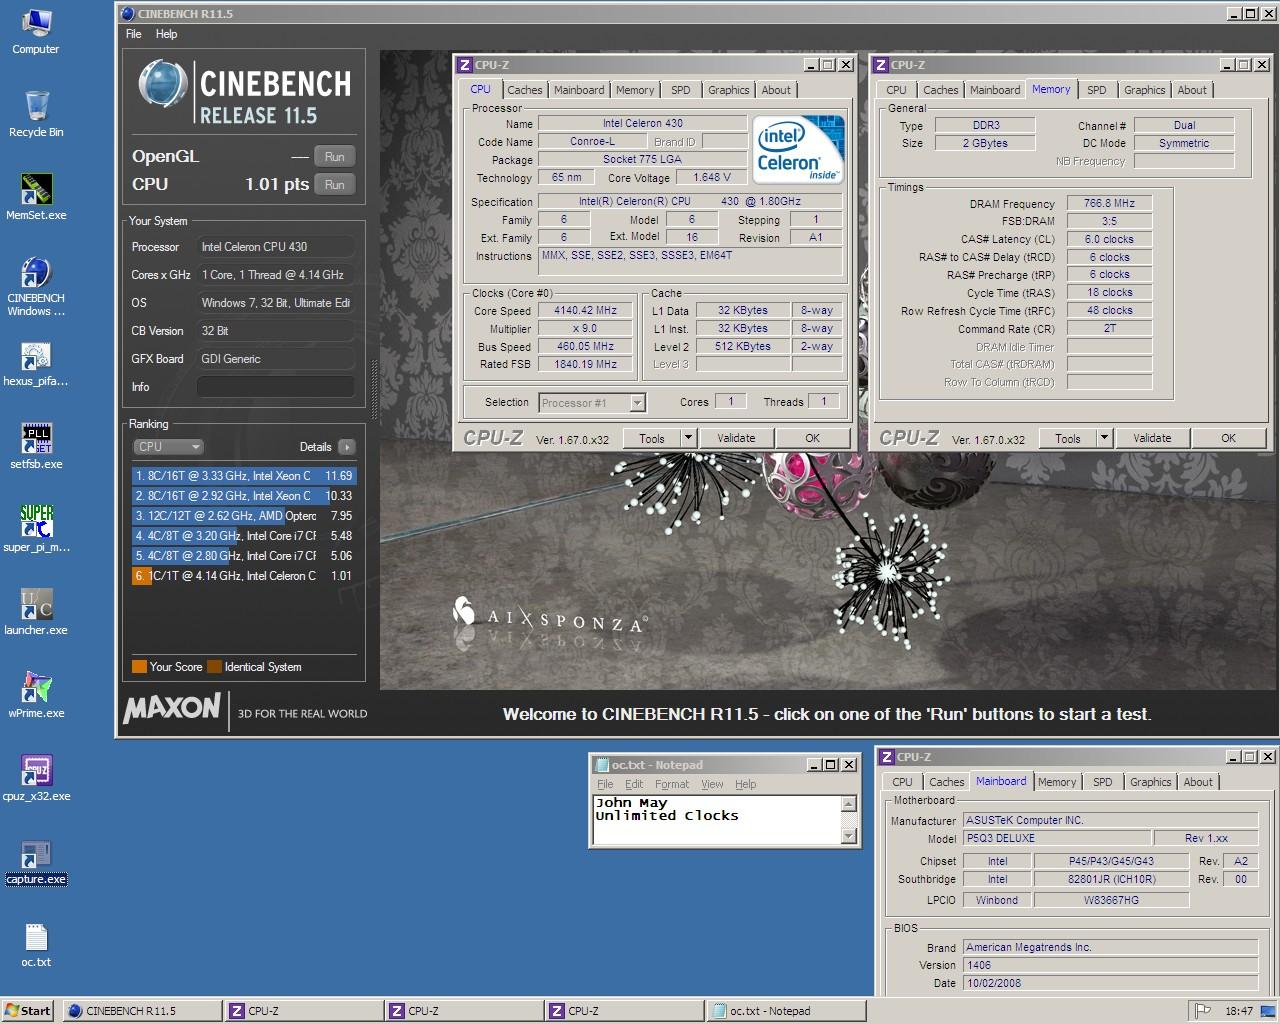Image resolution: width=1280 pixels, height=1024 pixels.
Task: Open View menu in Notepad
Action: [712, 784]
